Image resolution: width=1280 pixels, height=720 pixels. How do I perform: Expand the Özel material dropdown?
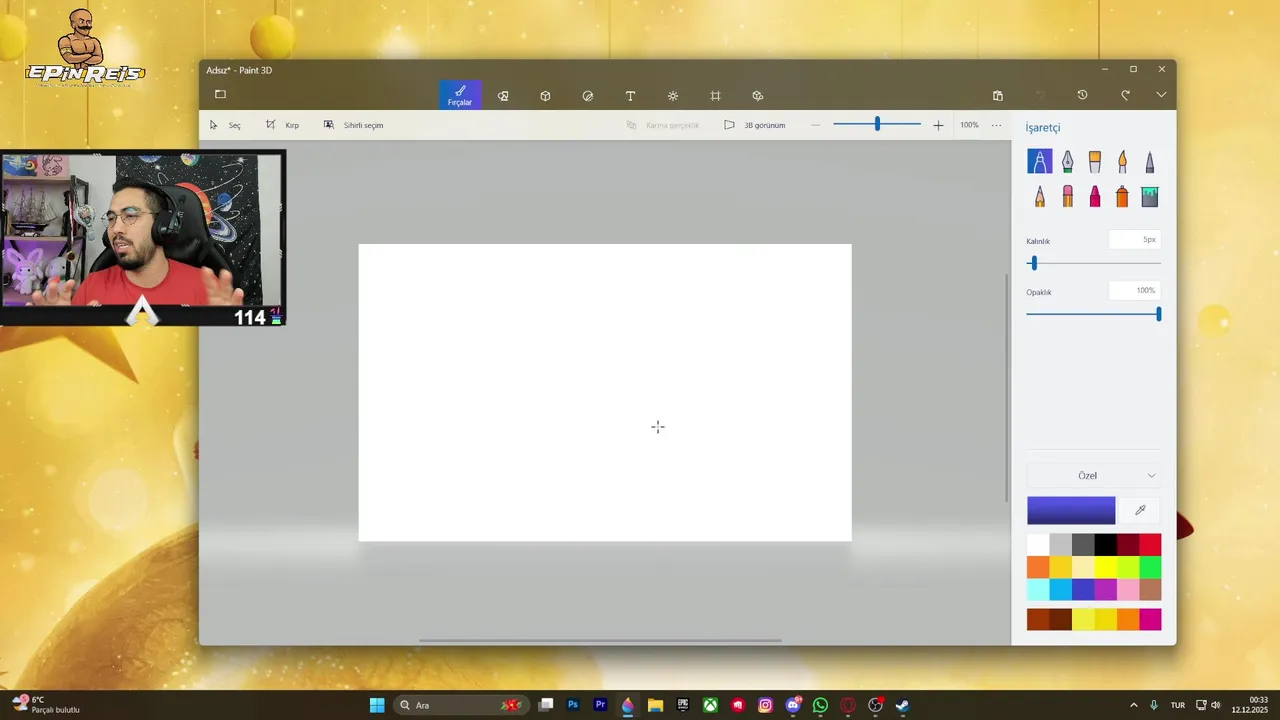click(1094, 475)
